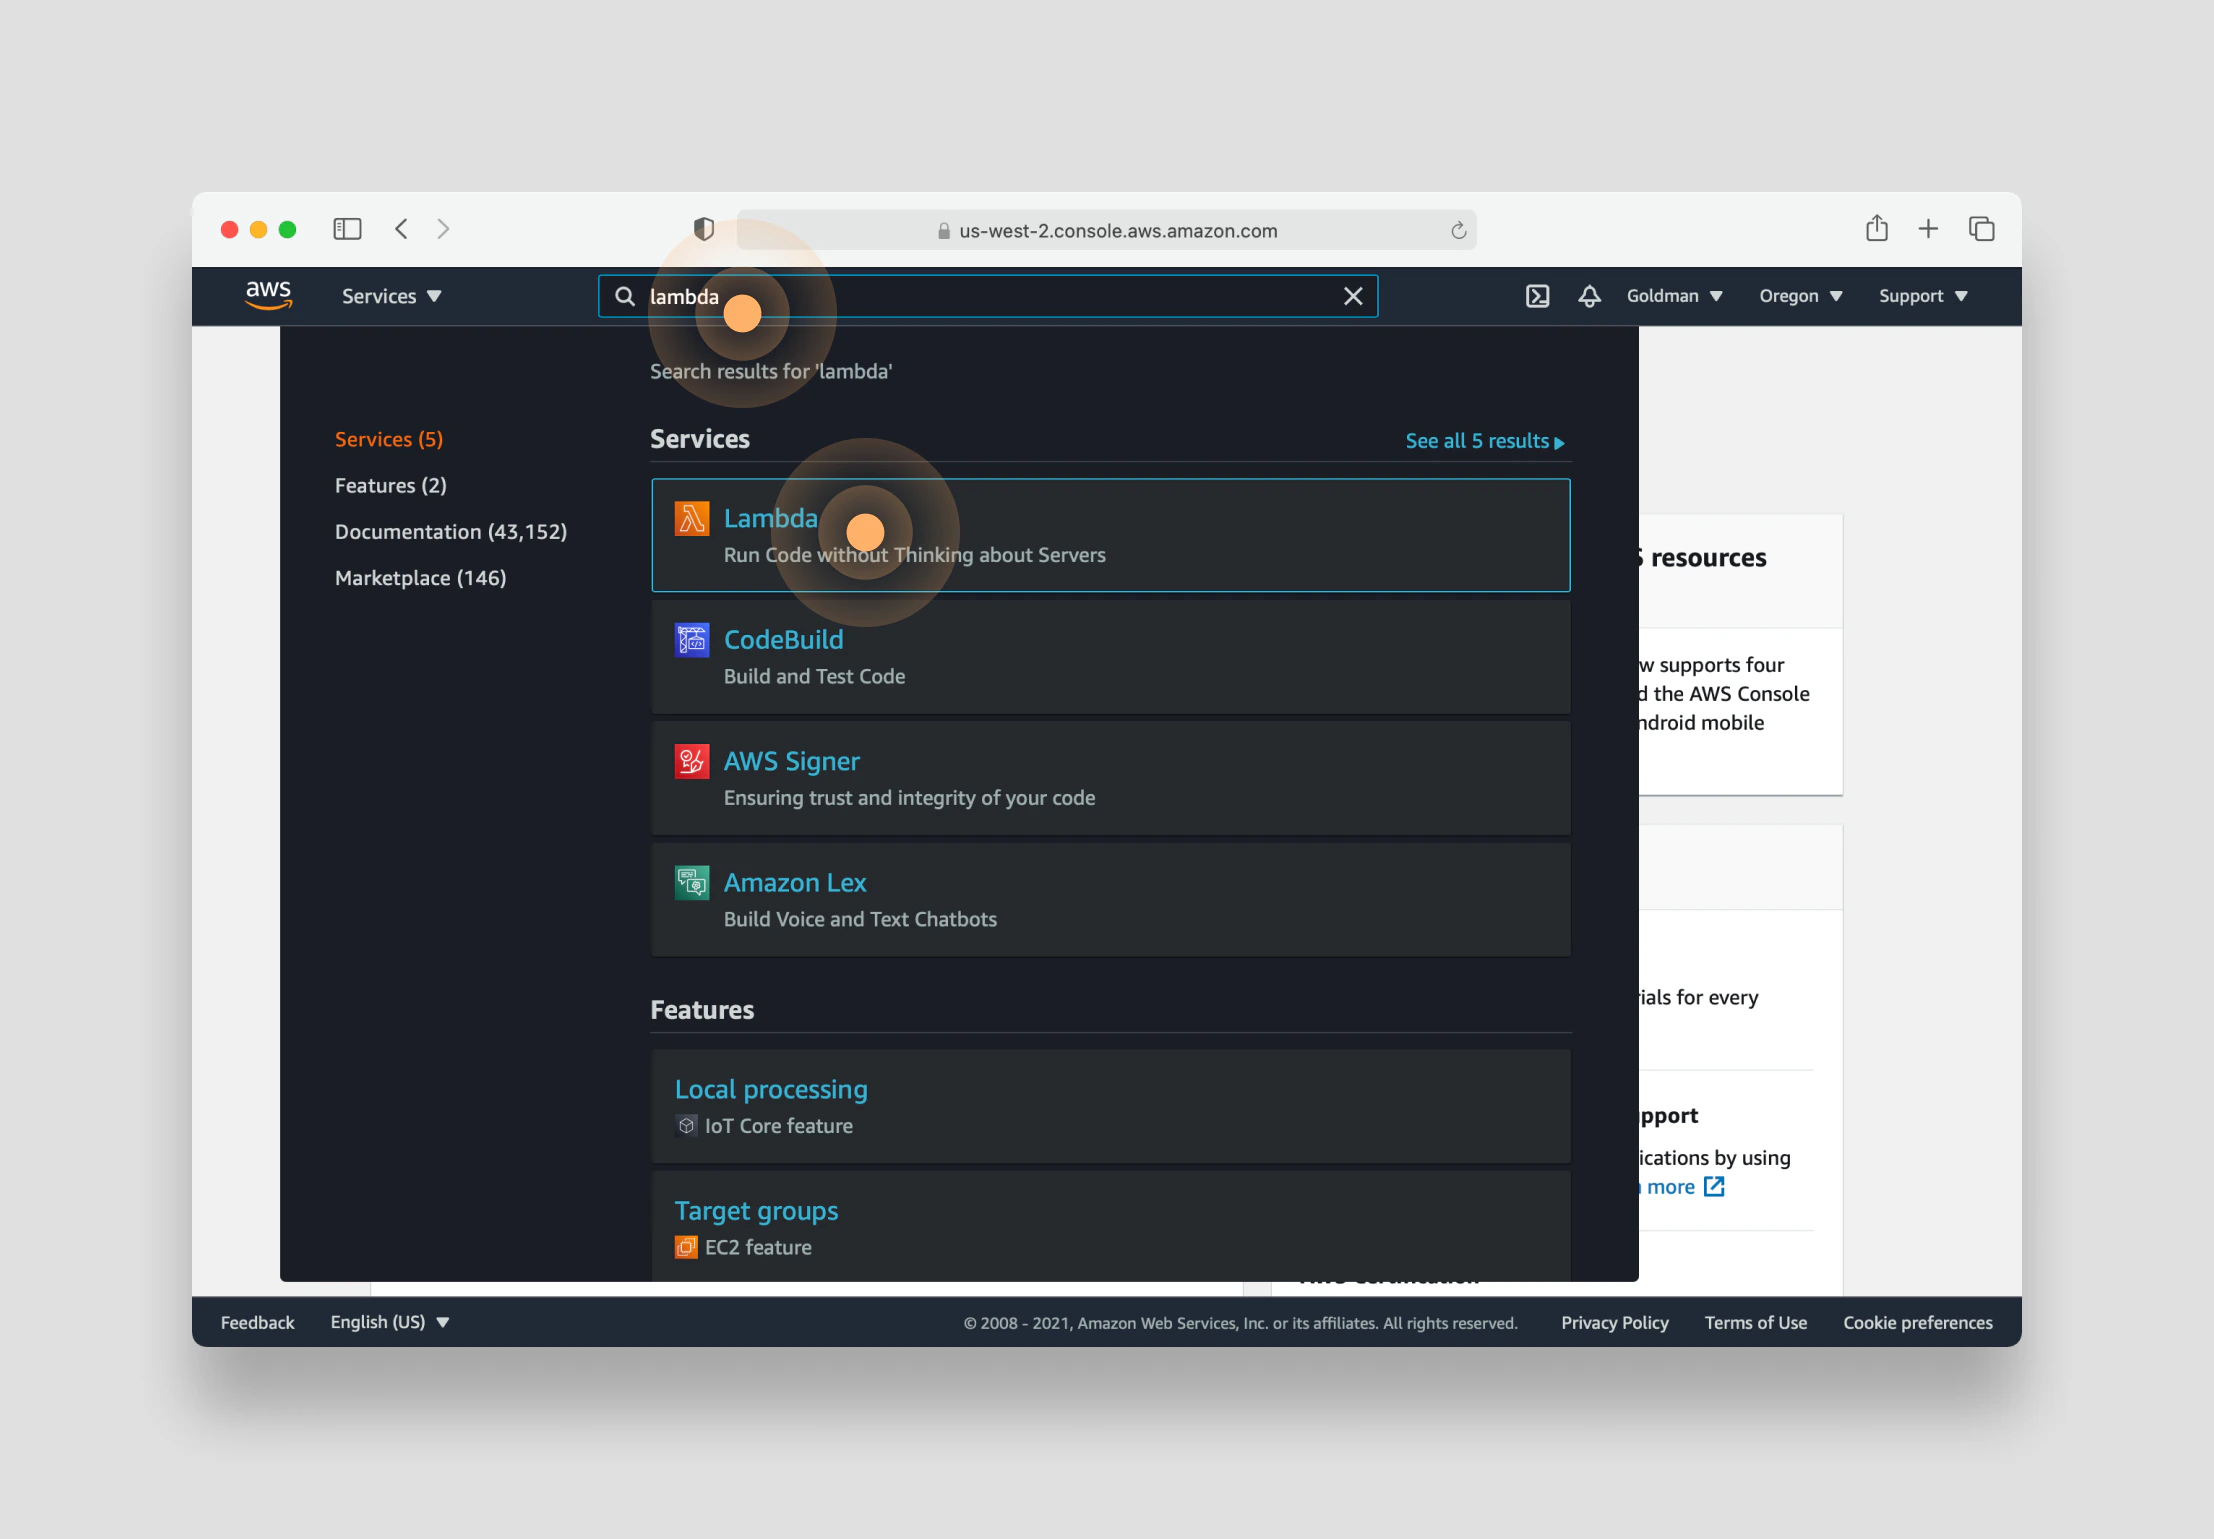Click the Features section heading
2214x1539 pixels.
click(702, 1010)
